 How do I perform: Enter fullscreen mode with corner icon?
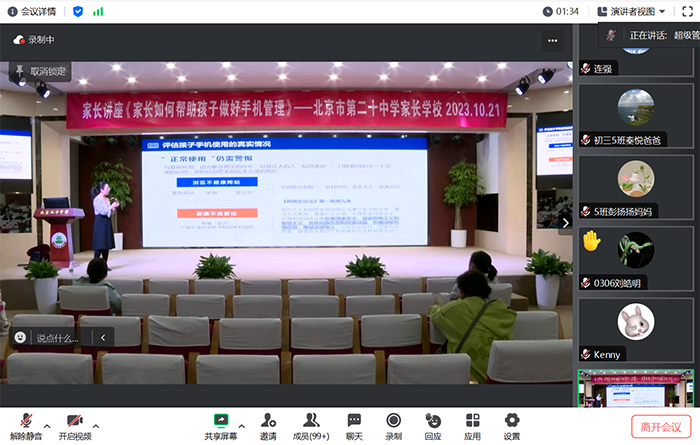point(688,12)
